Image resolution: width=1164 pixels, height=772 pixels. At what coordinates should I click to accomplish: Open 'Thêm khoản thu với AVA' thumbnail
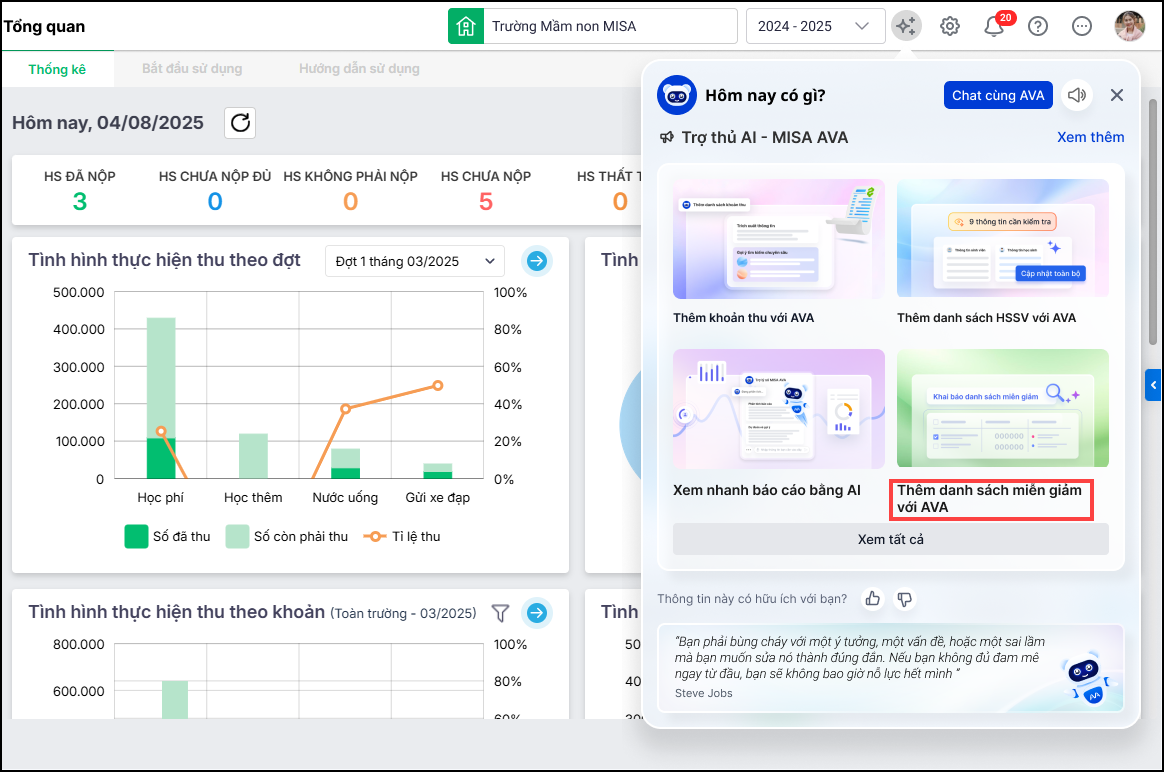click(x=779, y=240)
